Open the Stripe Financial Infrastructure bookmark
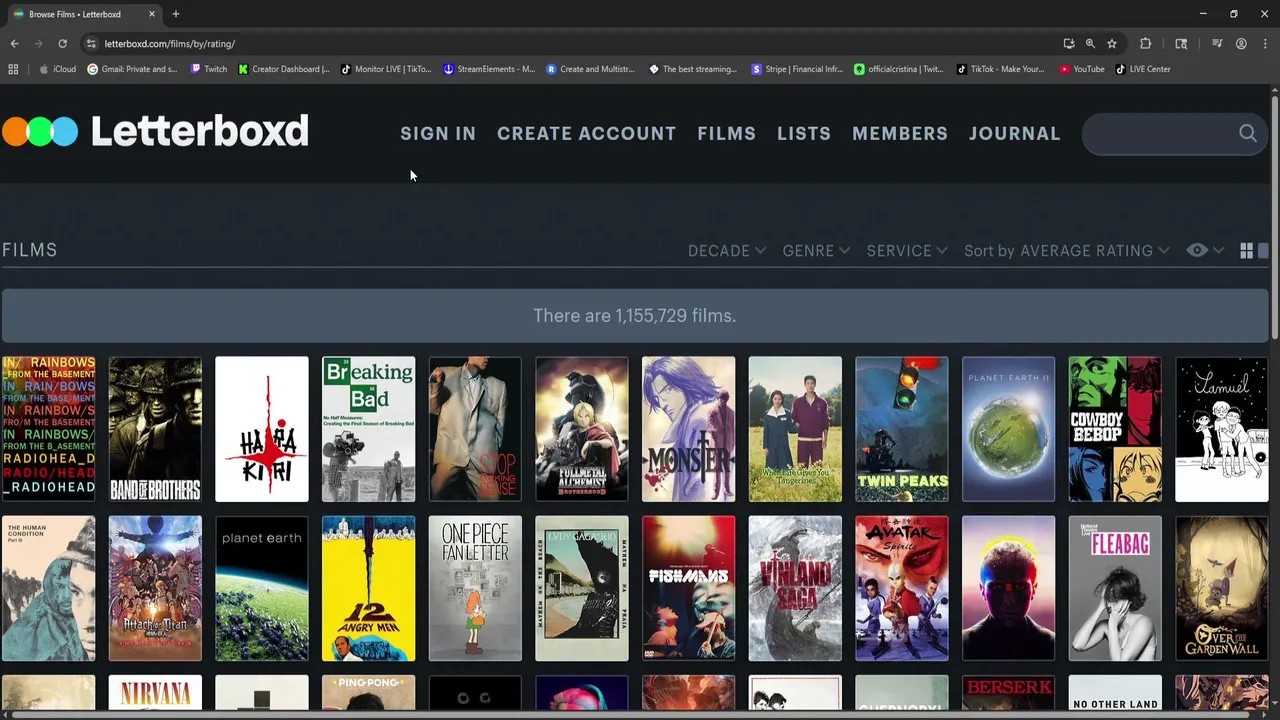 point(797,69)
